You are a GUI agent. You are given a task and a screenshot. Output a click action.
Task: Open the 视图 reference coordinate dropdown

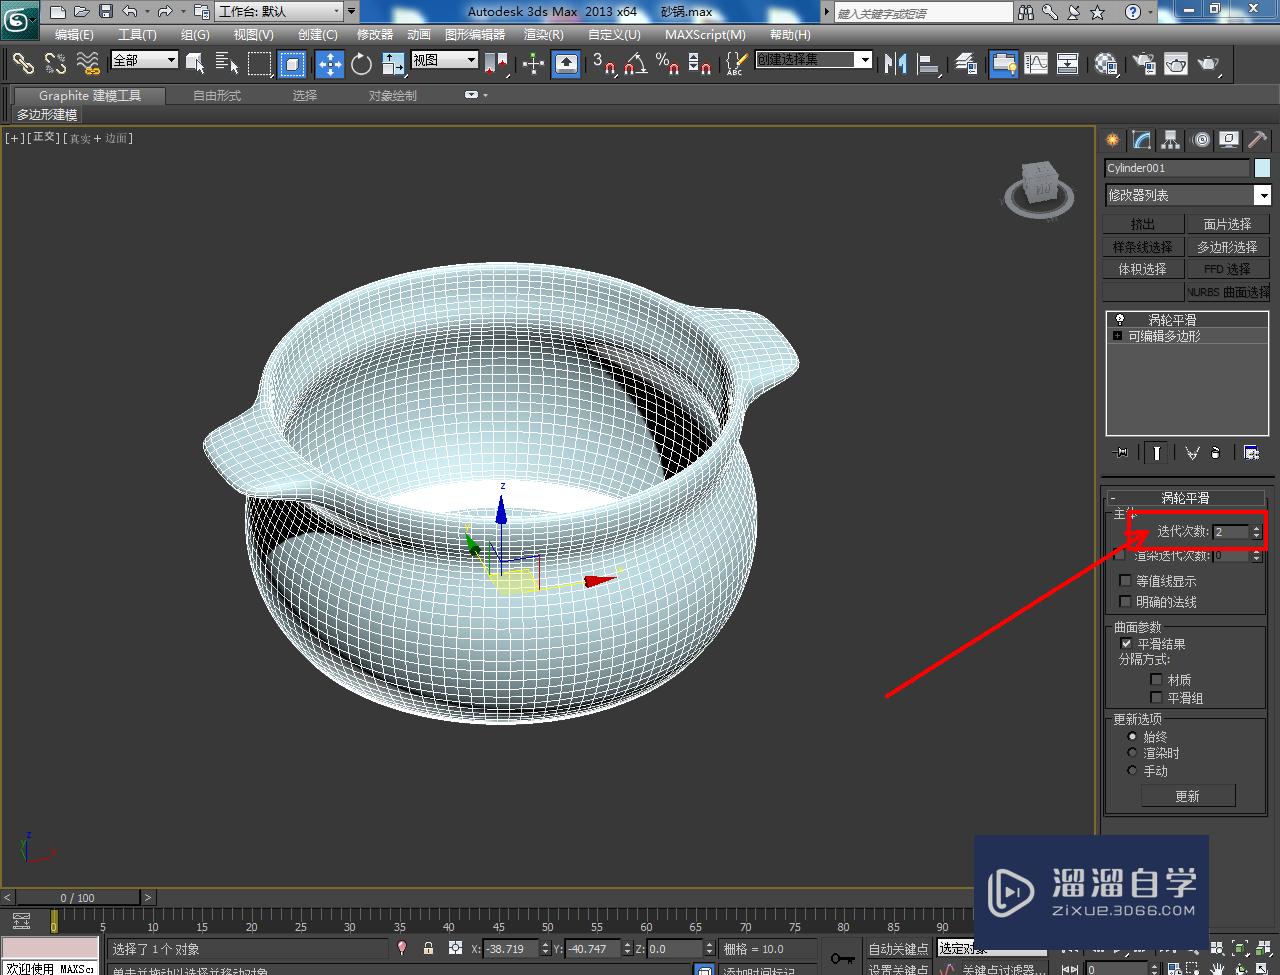click(x=445, y=60)
